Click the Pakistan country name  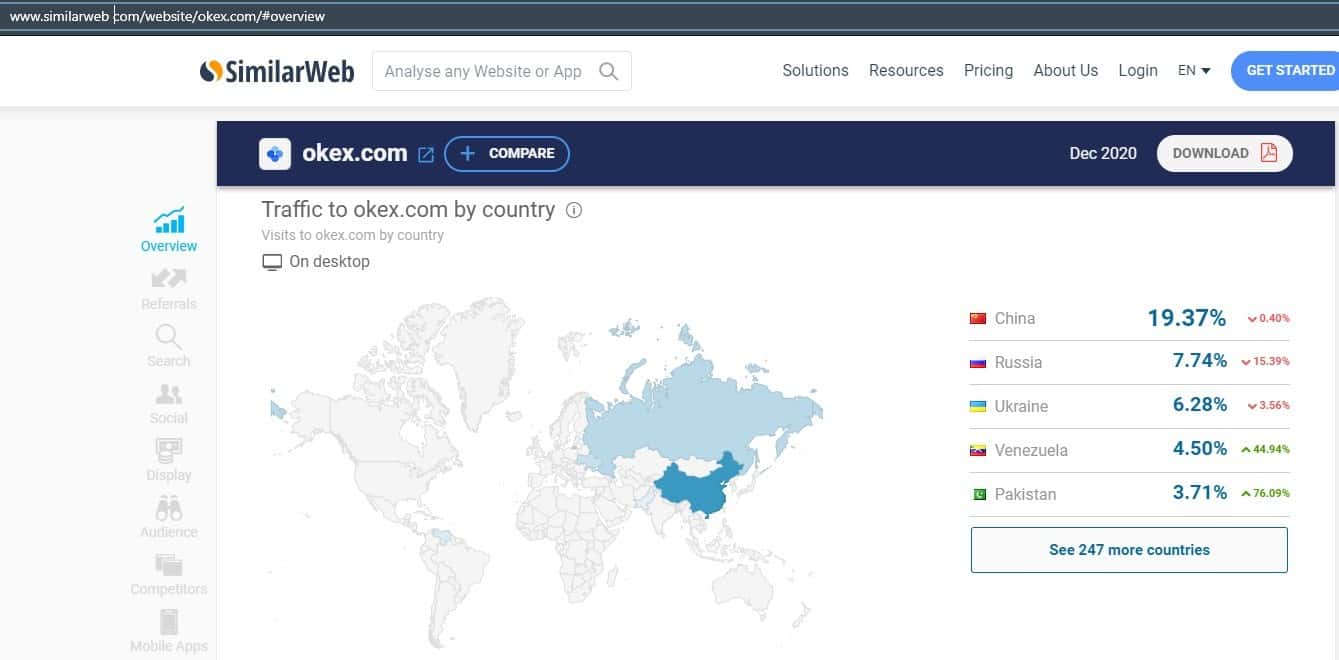[1025, 494]
